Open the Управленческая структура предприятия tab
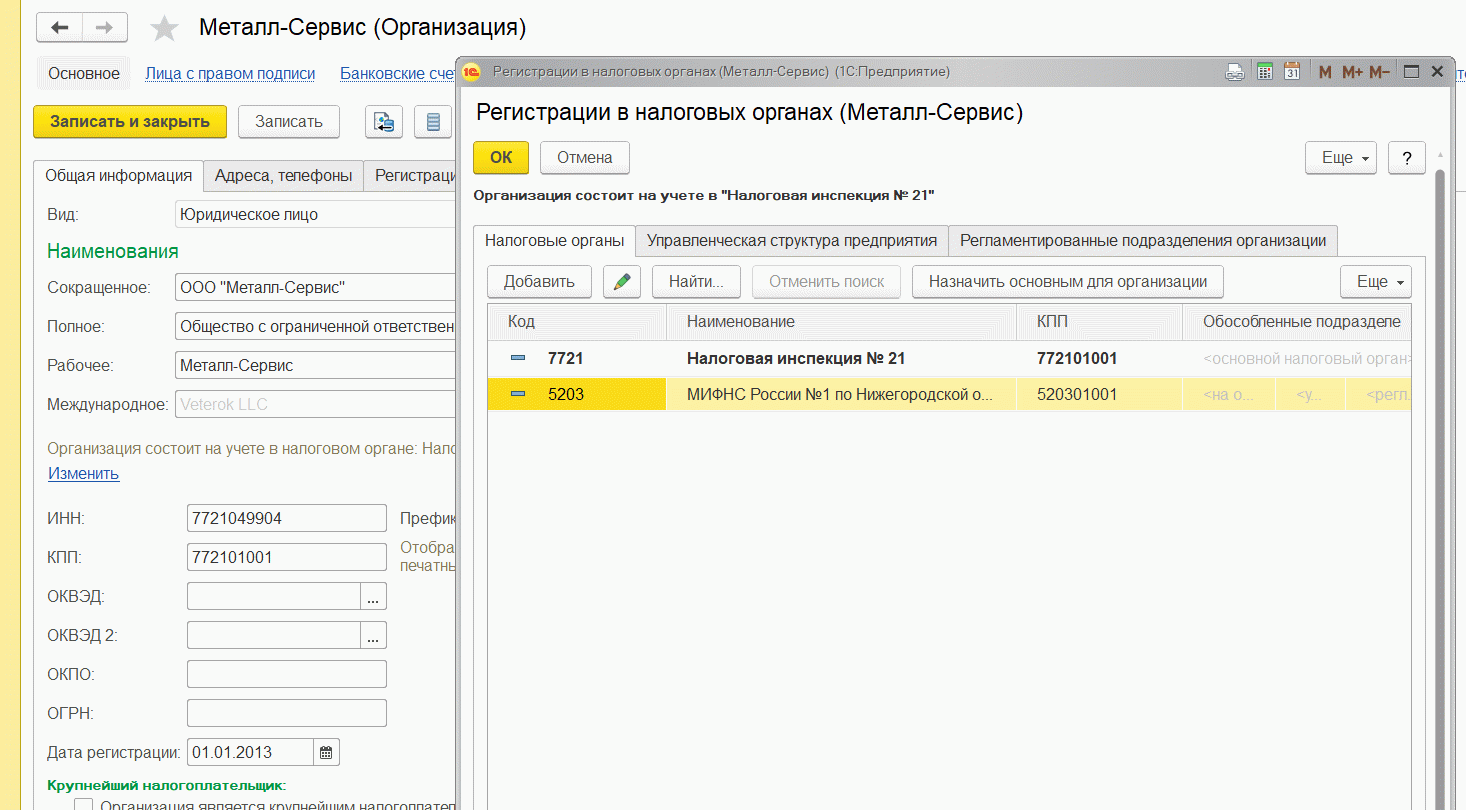Viewport: 1466px width, 810px height. 791,240
